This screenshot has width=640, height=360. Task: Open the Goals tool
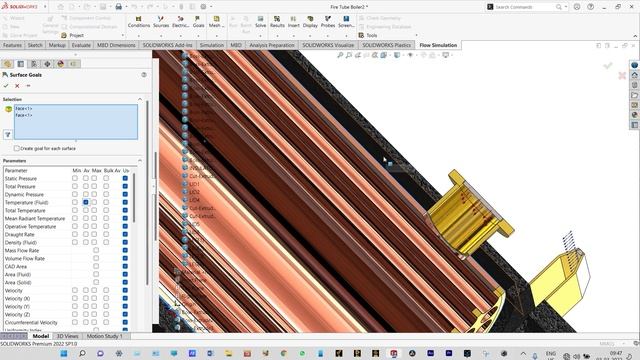198,22
